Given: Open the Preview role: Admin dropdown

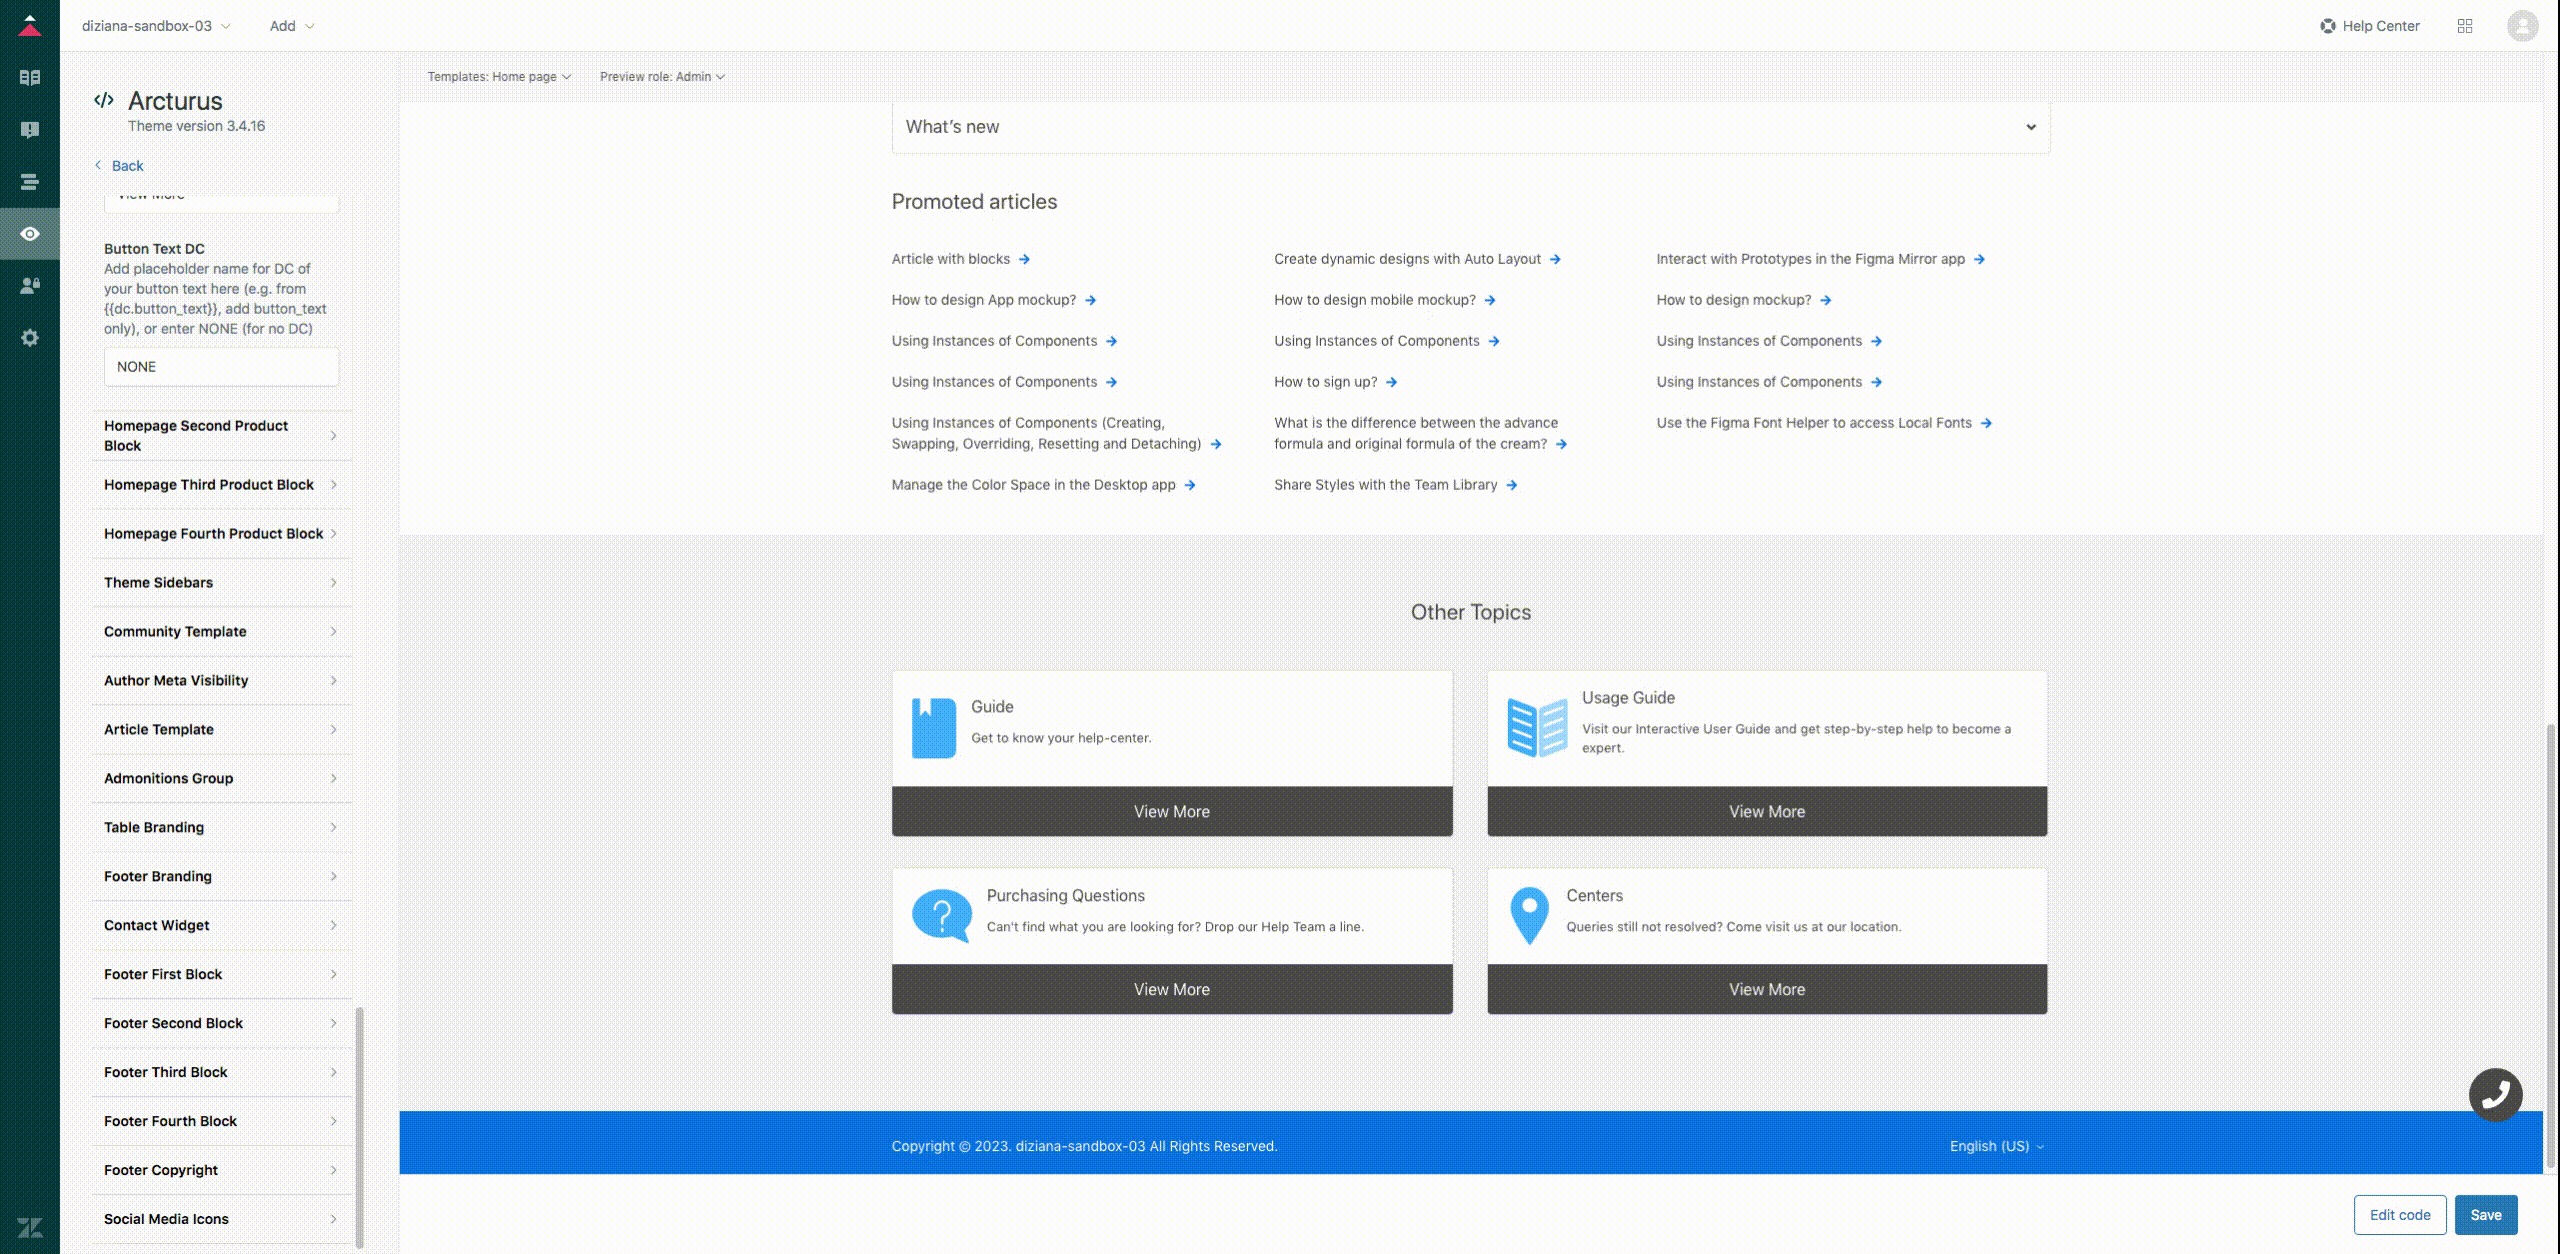Looking at the screenshot, I should coord(662,77).
